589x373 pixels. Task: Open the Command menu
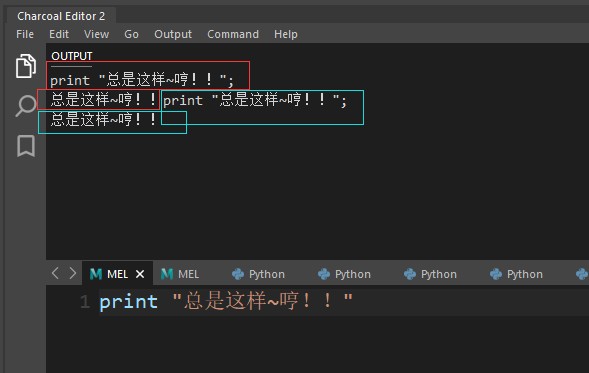(233, 34)
